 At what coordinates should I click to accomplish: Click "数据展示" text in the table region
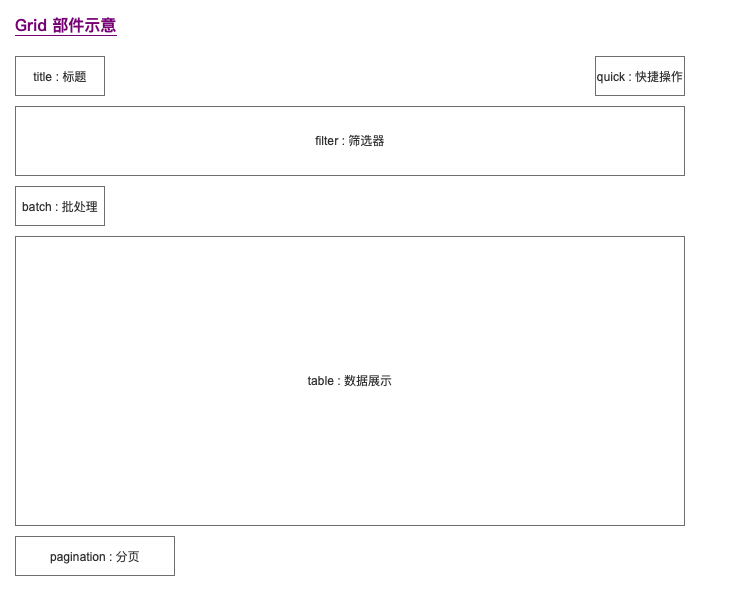click(x=368, y=381)
